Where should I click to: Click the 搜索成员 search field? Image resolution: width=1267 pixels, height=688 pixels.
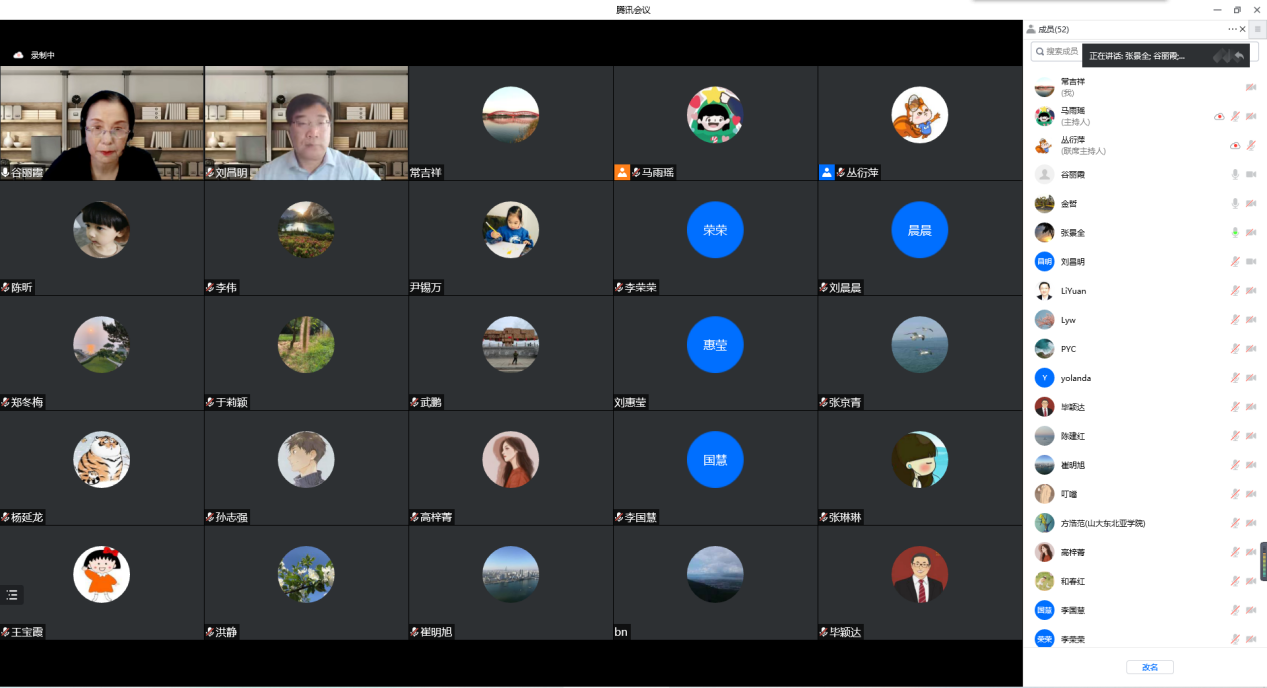1058,51
